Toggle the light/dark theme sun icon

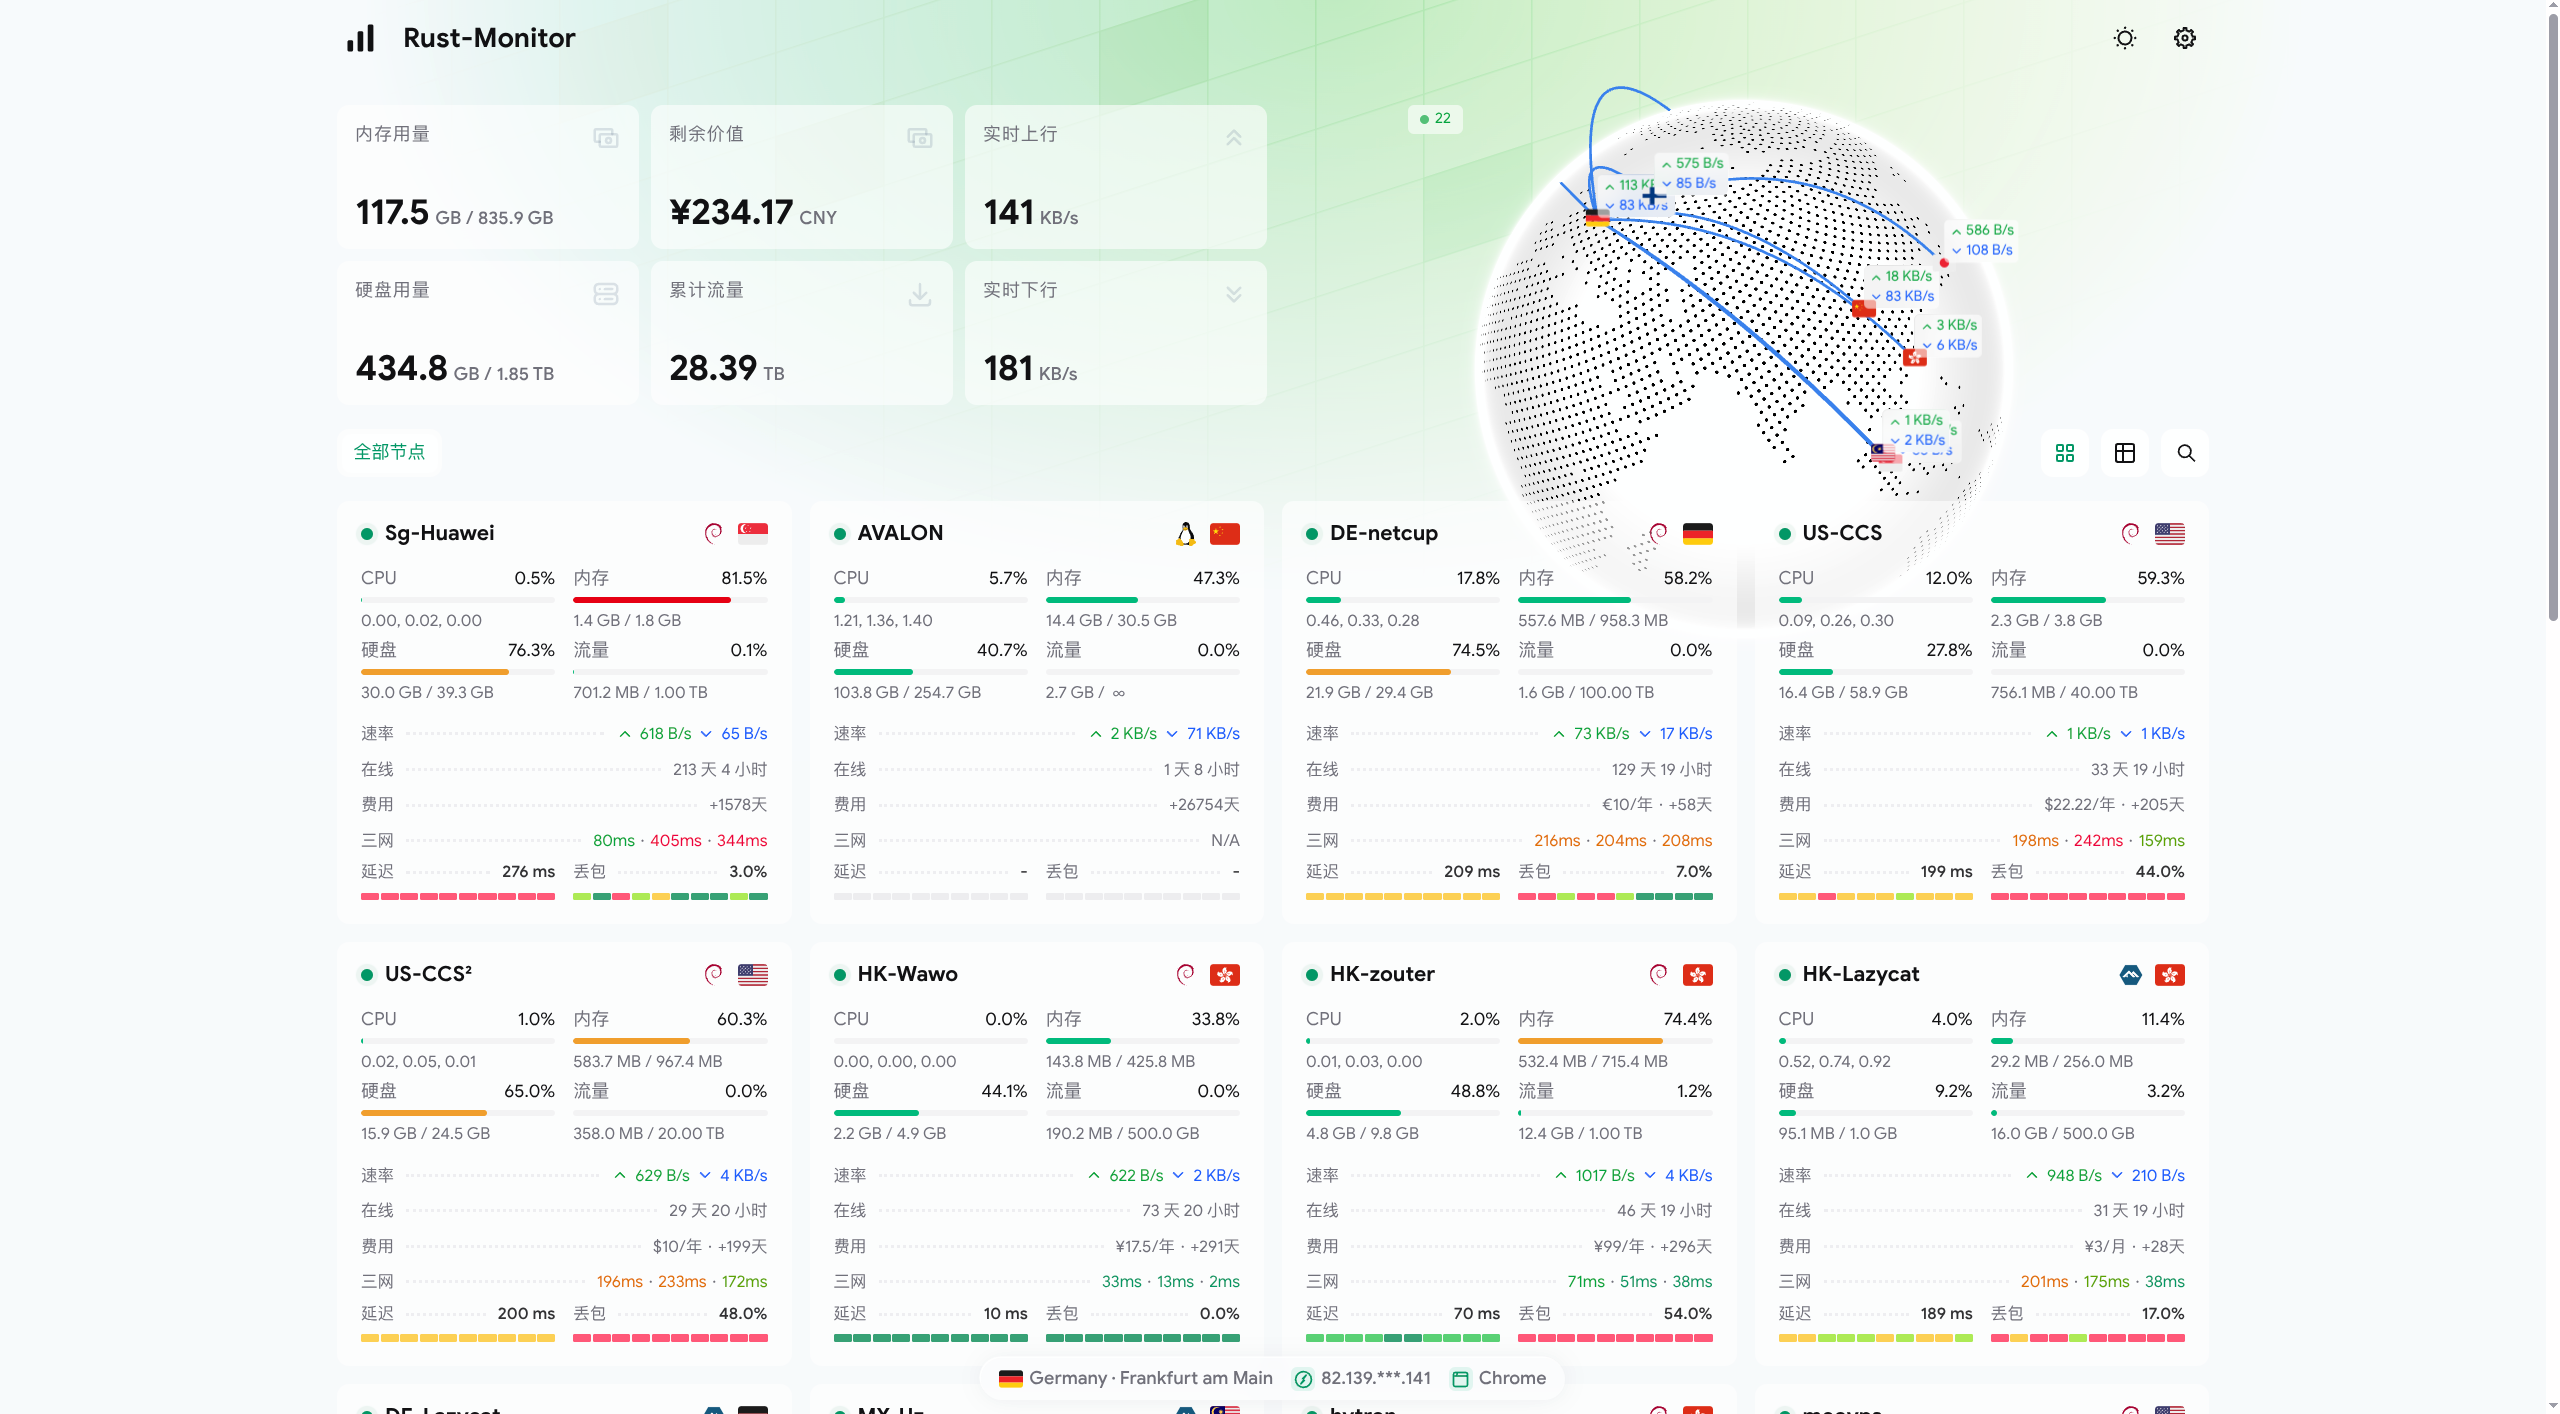2124,38
